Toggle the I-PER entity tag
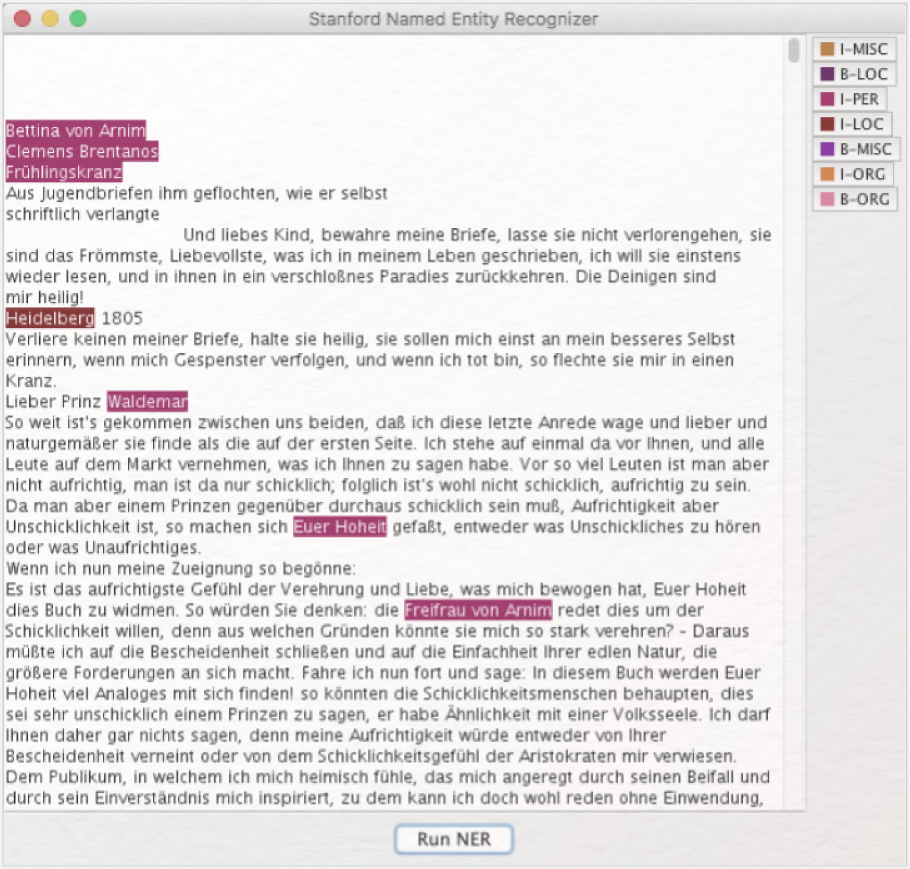Screen dimensions: 910x869 [850, 99]
